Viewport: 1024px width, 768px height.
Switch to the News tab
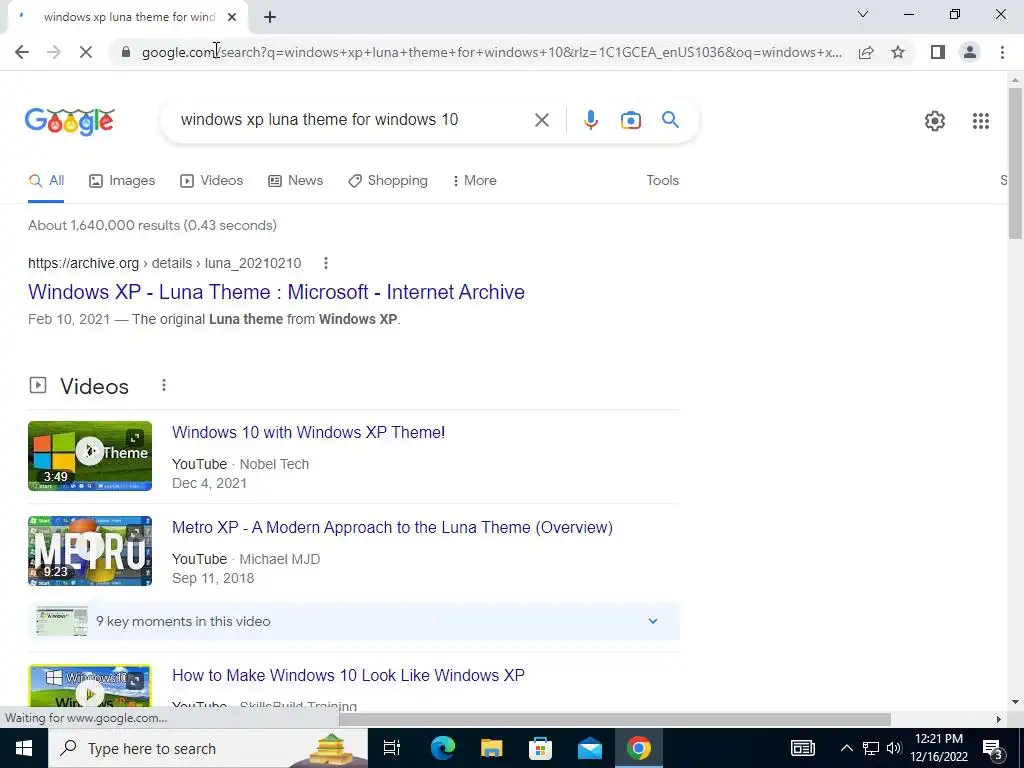(x=295, y=181)
